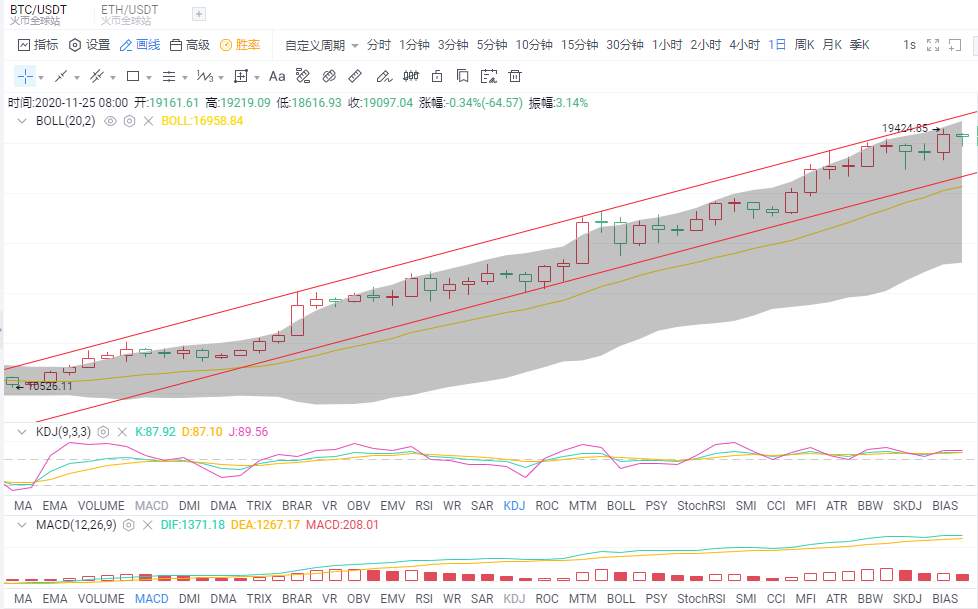Select the 1日 daily timeframe

tap(777, 45)
